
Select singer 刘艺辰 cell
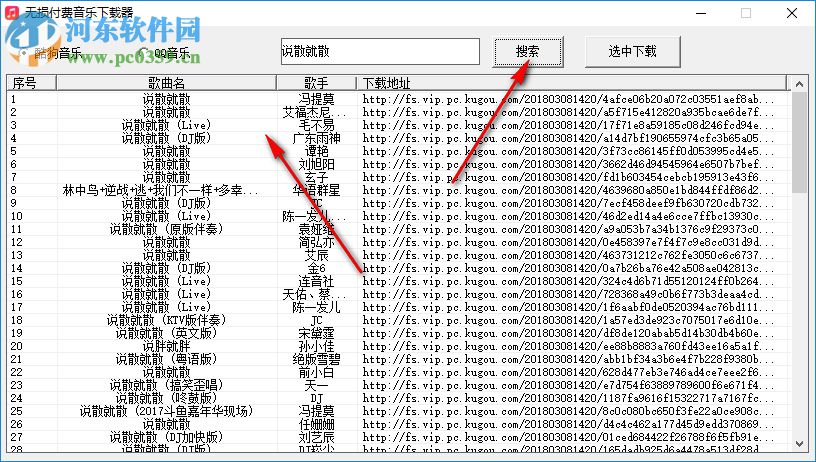(x=316, y=437)
